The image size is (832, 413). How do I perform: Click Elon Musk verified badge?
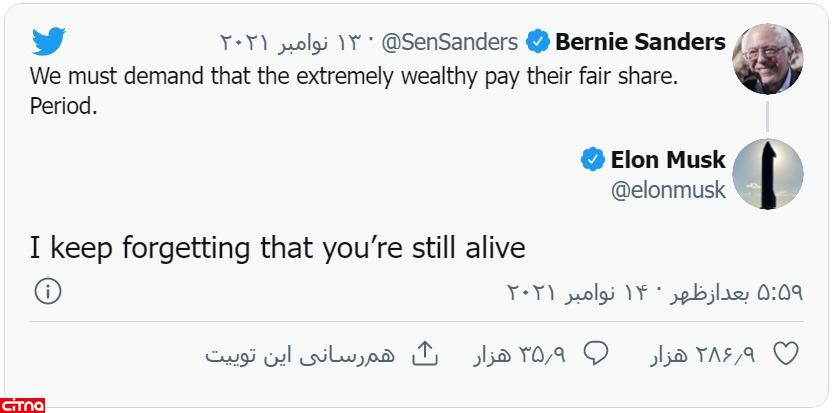[593, 159]
